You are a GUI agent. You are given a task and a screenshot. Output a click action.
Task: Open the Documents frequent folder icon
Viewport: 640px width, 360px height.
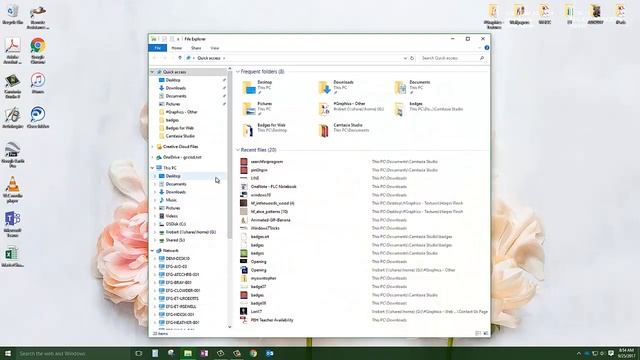pos(400,87)
